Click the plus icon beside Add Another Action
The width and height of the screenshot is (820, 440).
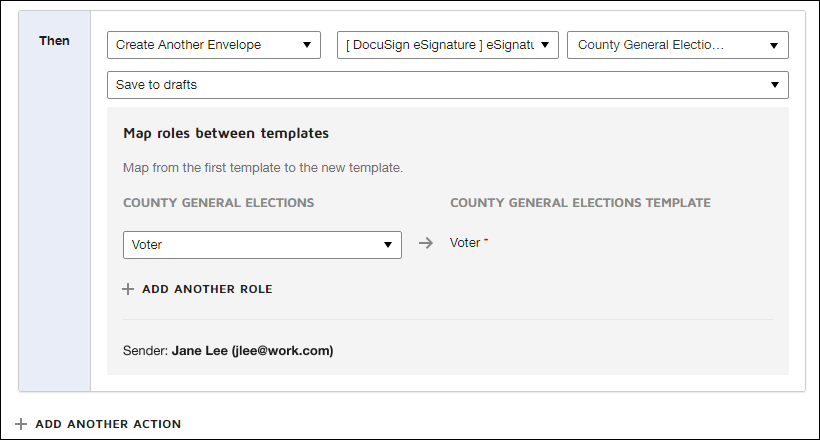pos(21,424)
